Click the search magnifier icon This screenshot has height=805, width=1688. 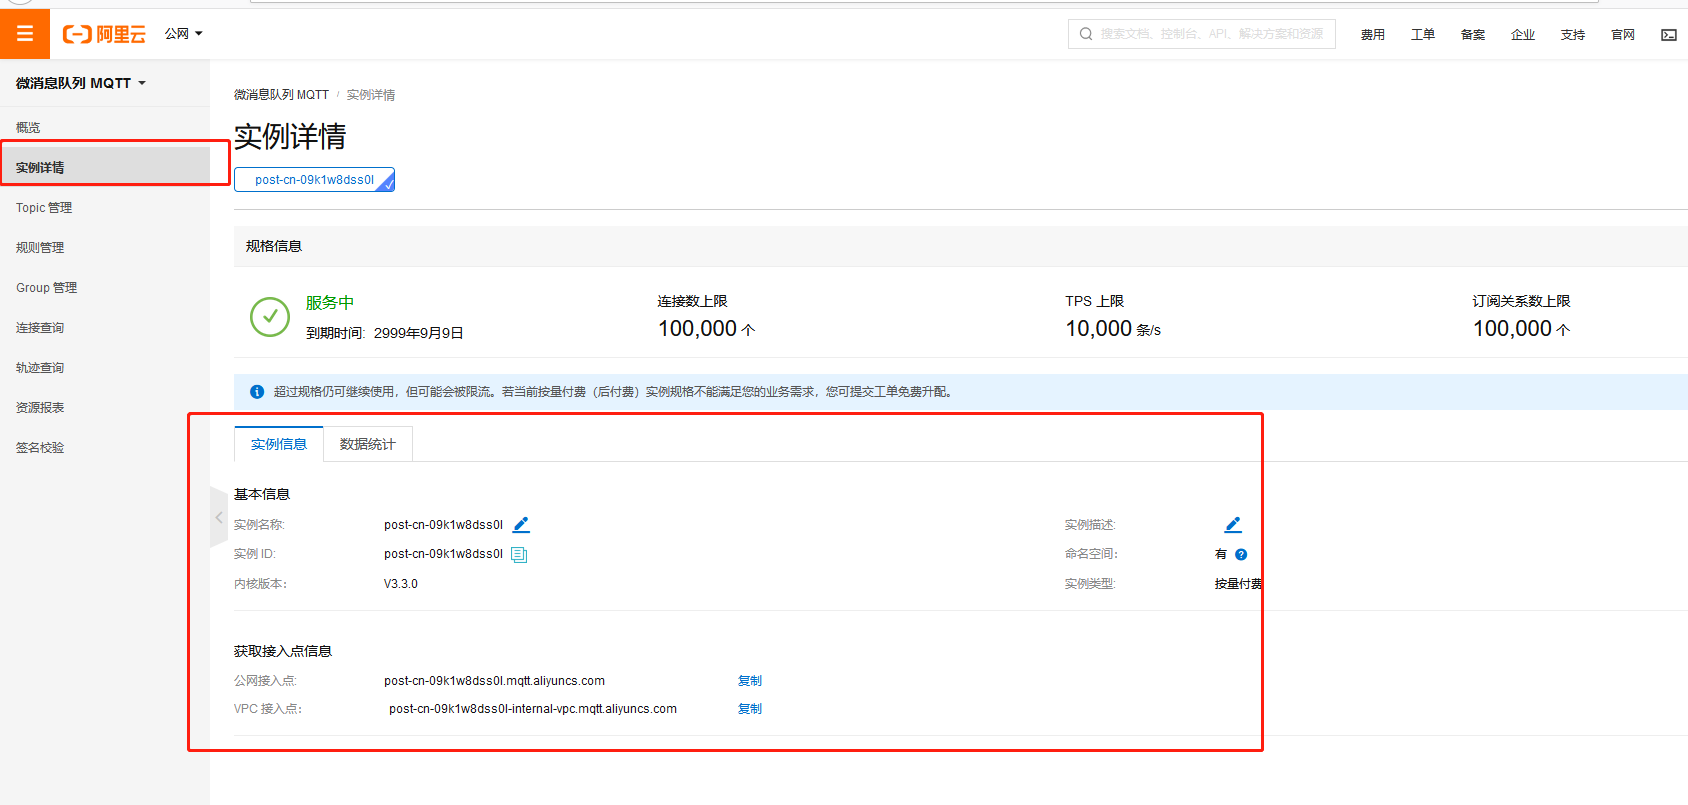click(x=1086, y=34)
